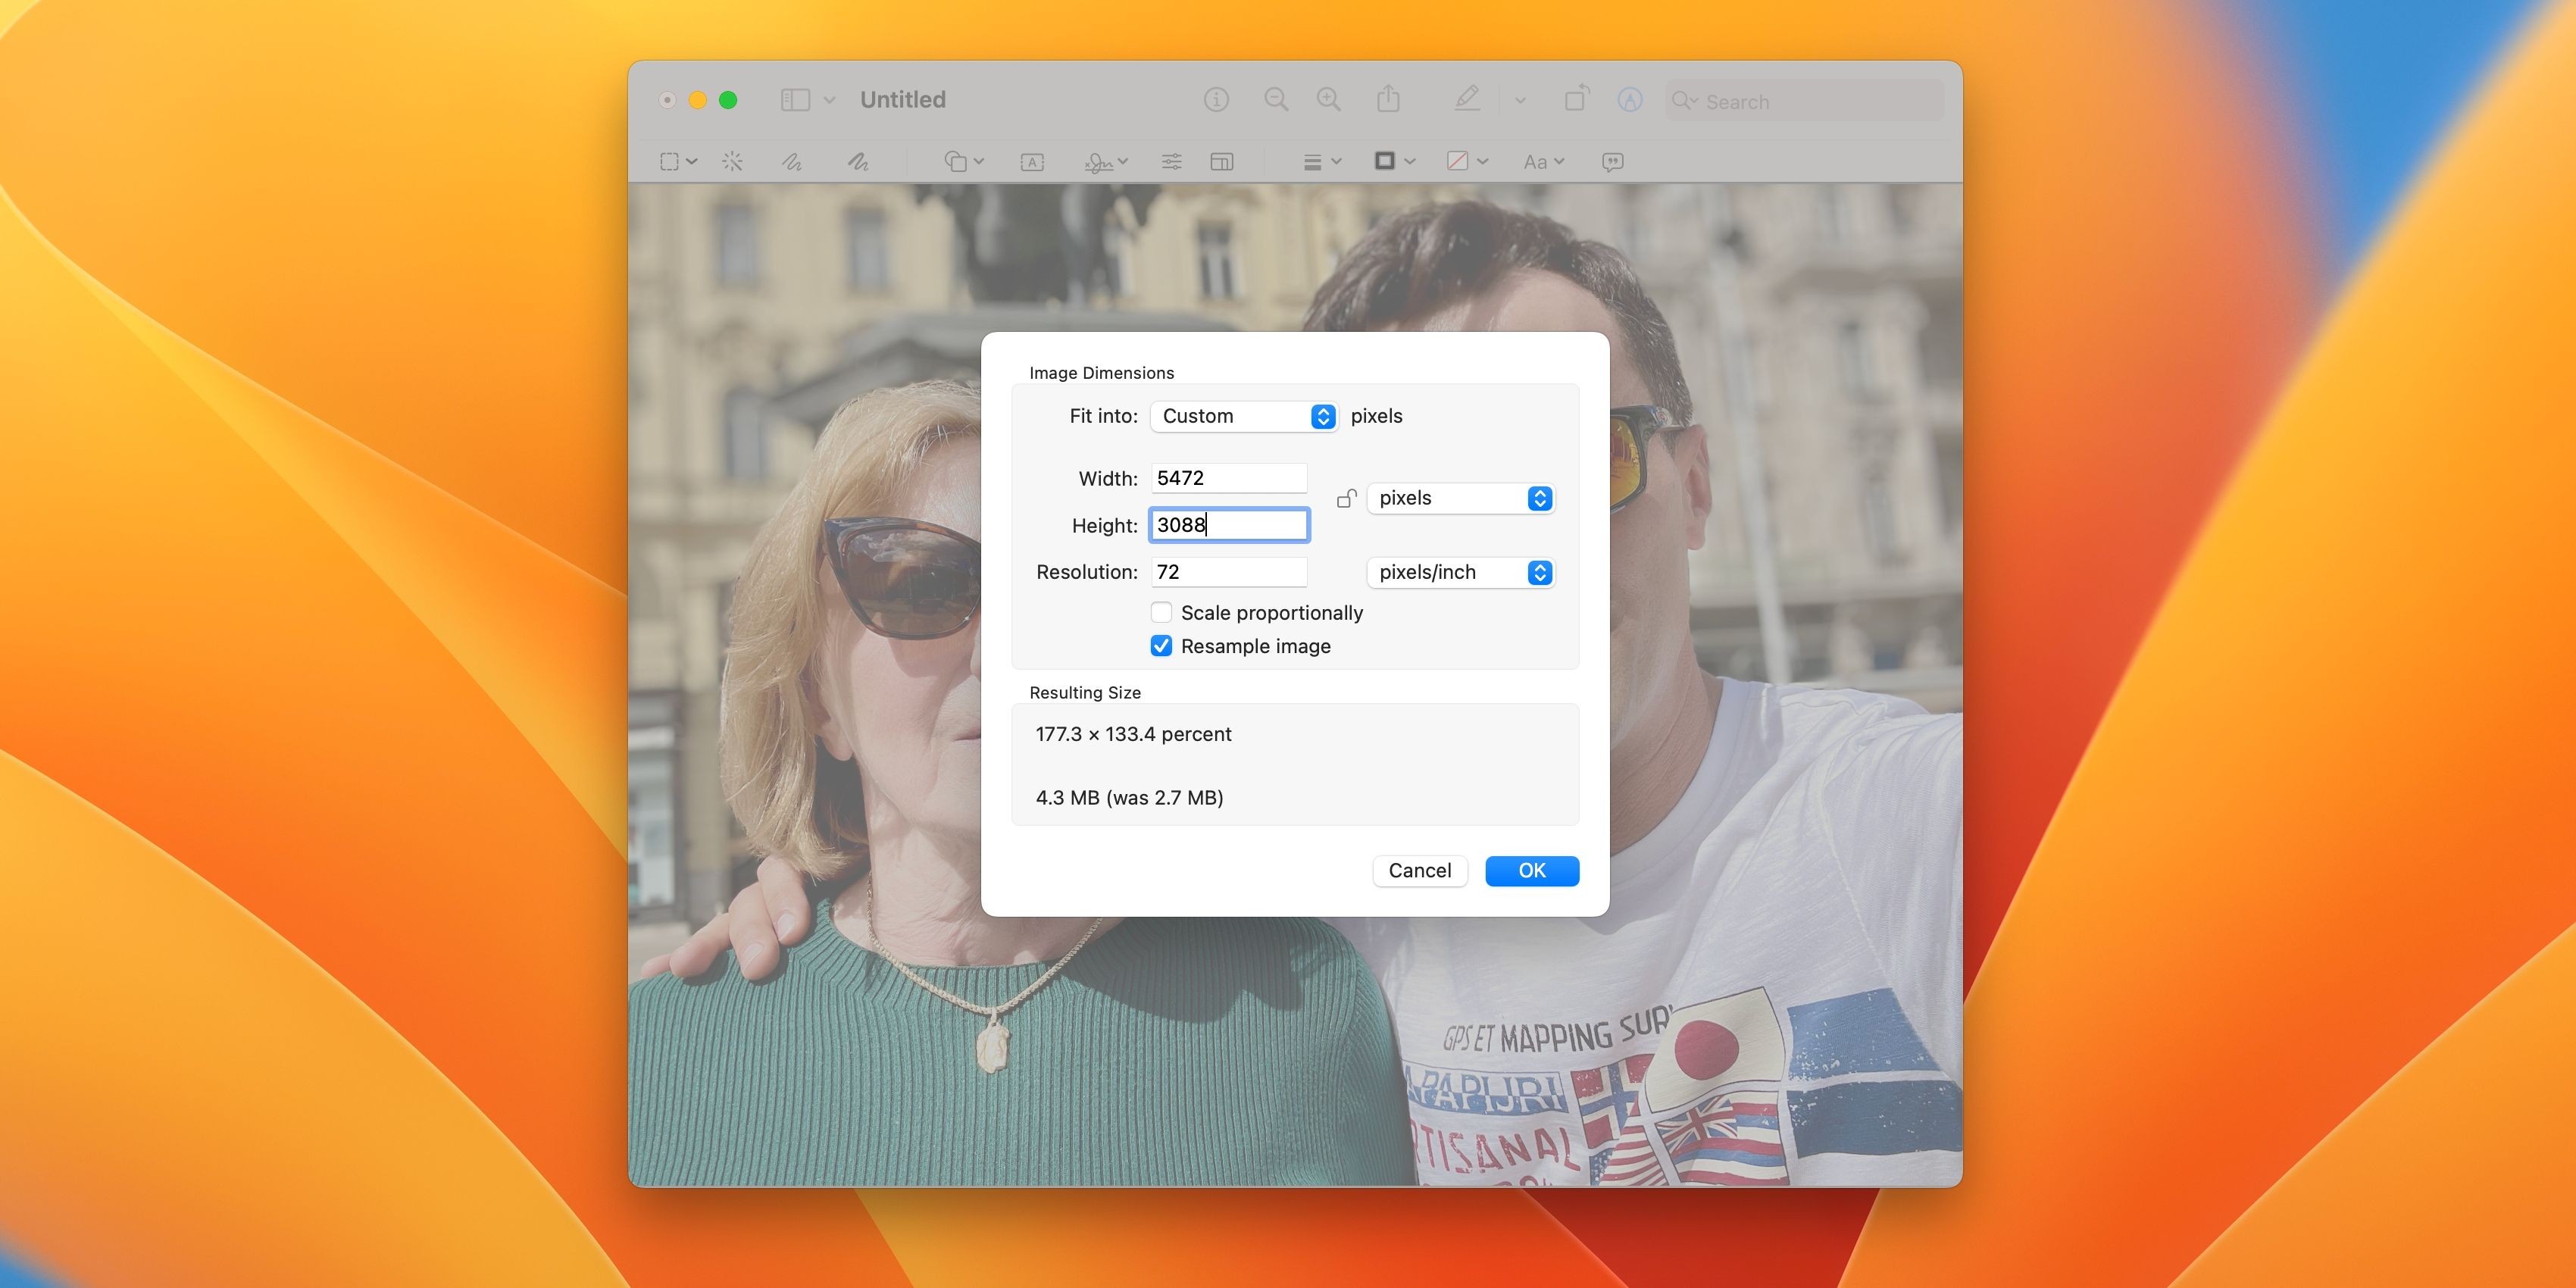Open the pixels/inch resolution unit dropdown
This screenshot has height=1288, width=2576.
[1461, 572]
